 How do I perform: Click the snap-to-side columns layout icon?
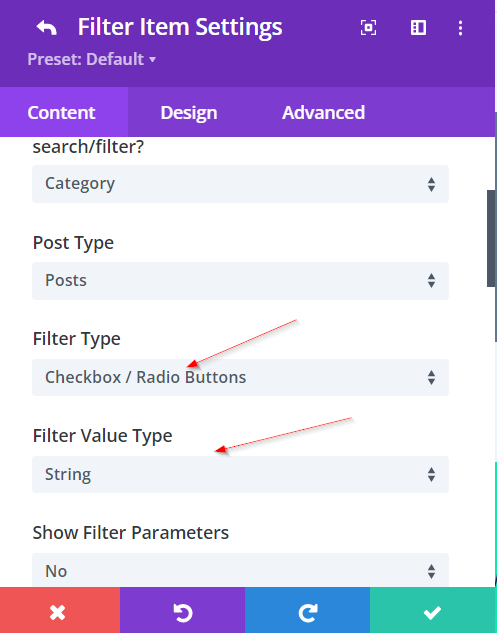pos(418,28)
